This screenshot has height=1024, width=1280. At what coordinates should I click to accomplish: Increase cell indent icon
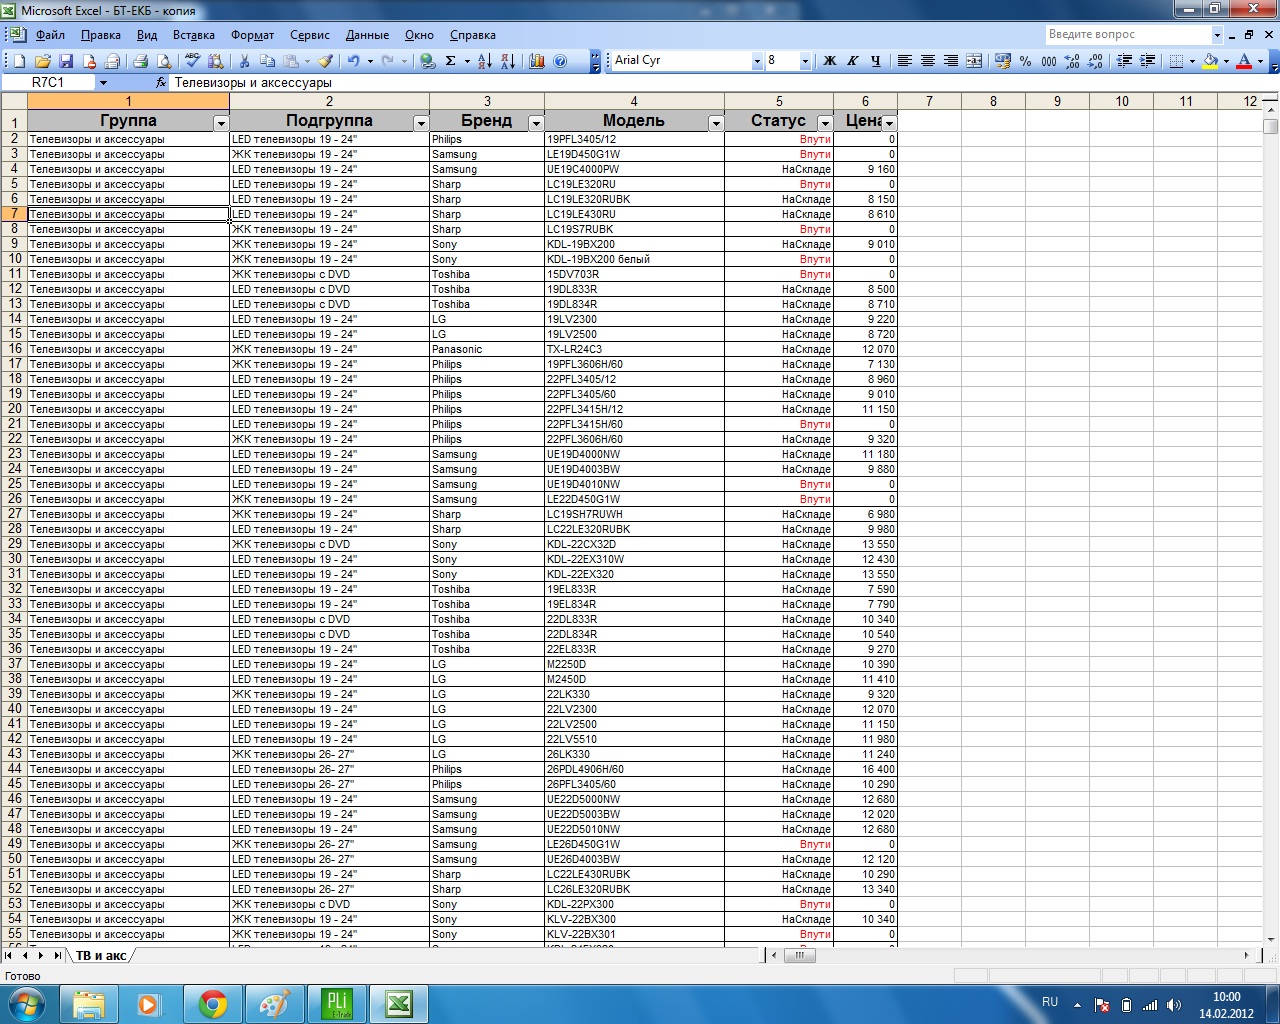(1147, 61)
